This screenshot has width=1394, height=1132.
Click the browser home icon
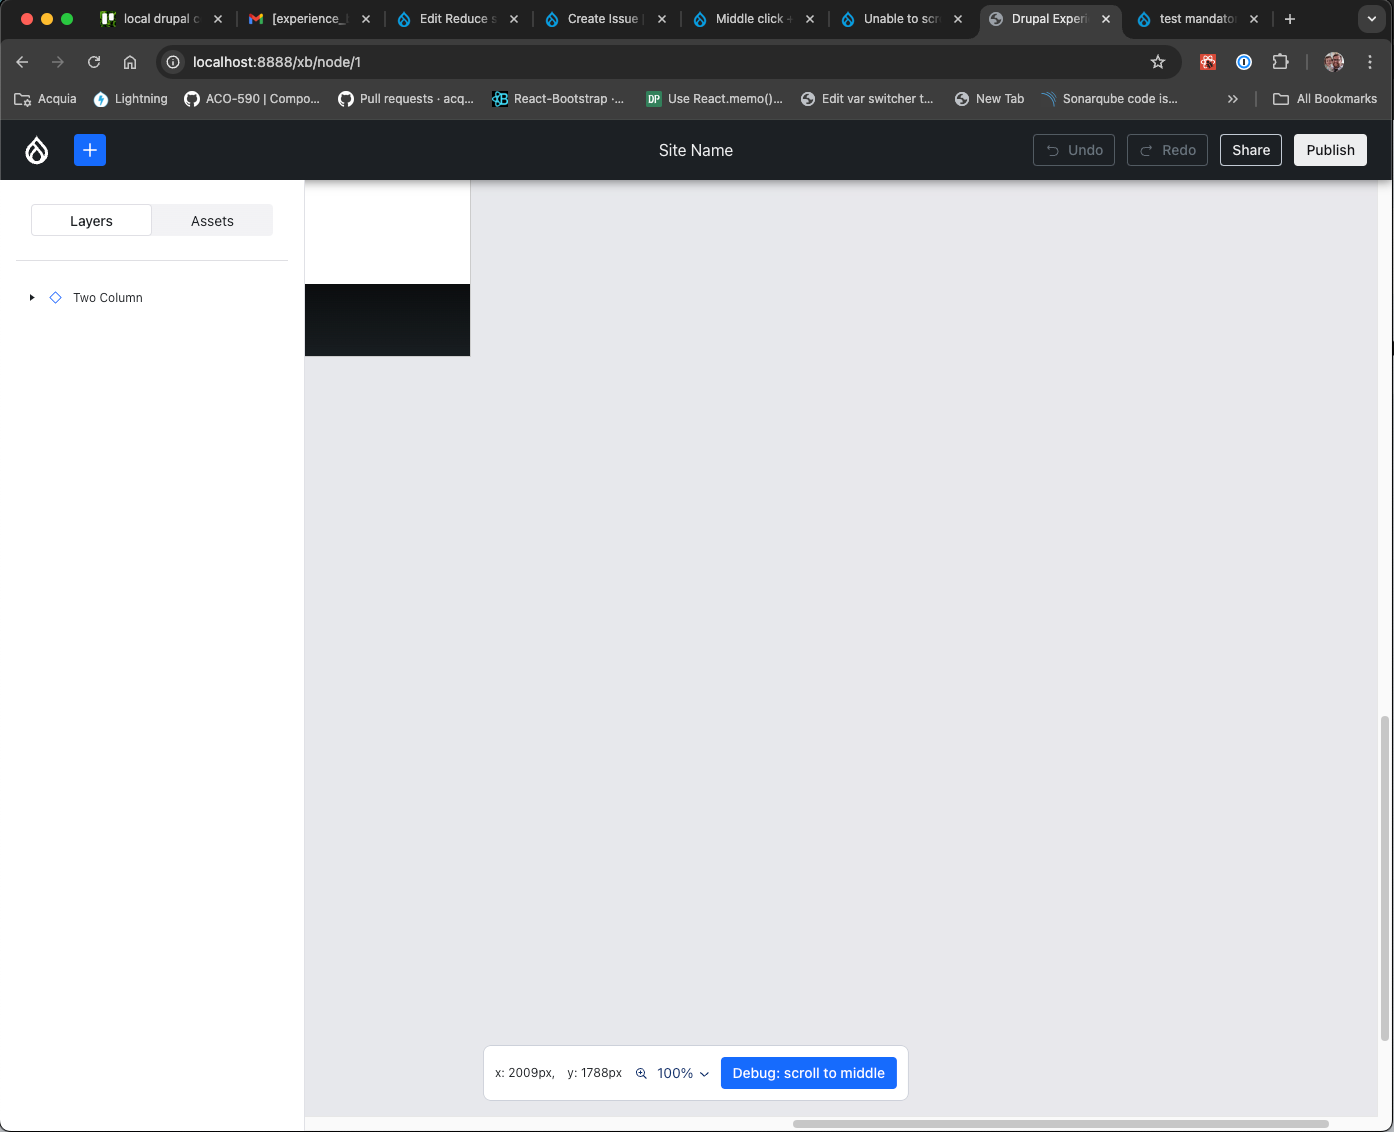130,61
